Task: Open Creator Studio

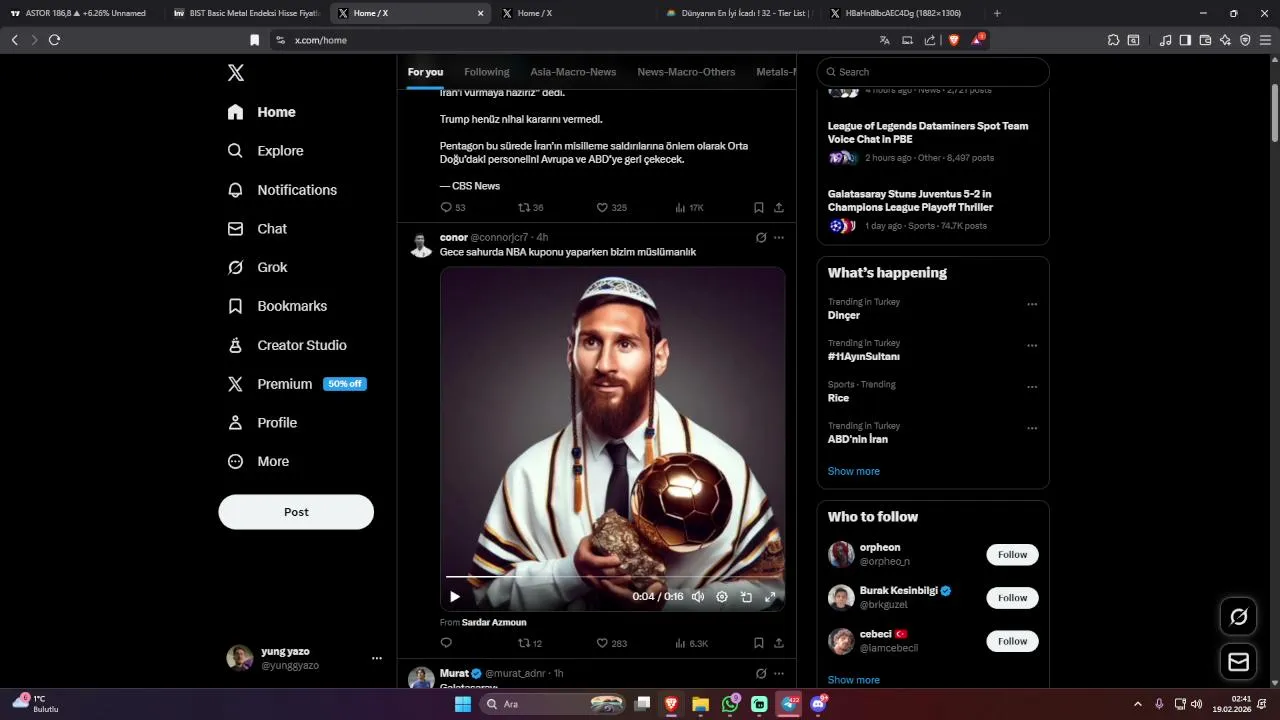Action: tap(288, 345)
